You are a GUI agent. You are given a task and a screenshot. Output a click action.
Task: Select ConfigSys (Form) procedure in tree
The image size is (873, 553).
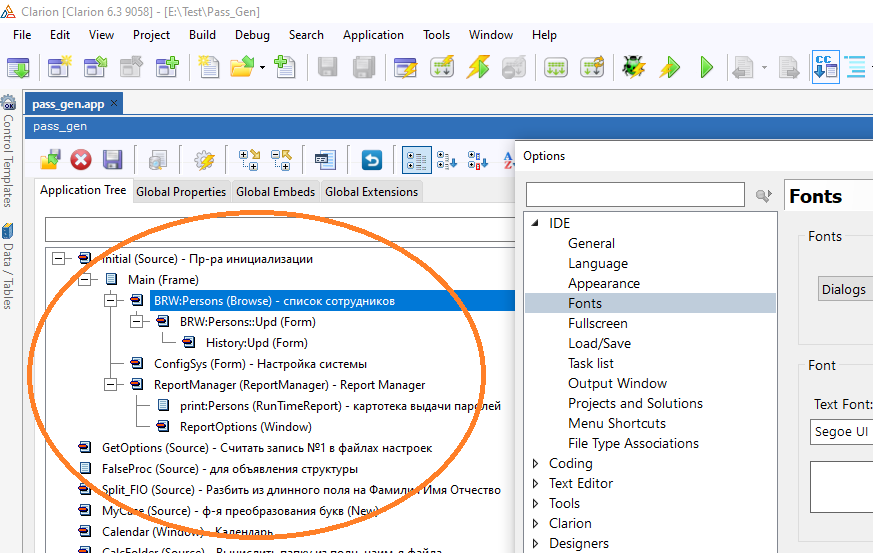pos(260,363)
